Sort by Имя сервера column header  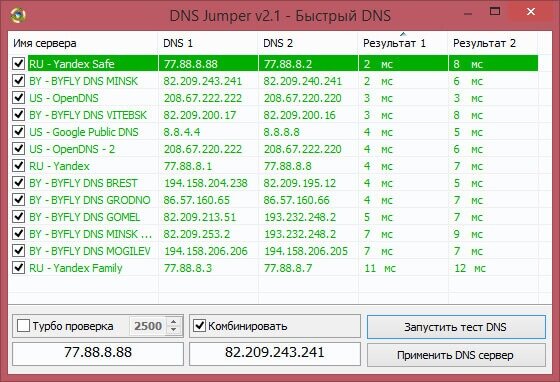83,43
